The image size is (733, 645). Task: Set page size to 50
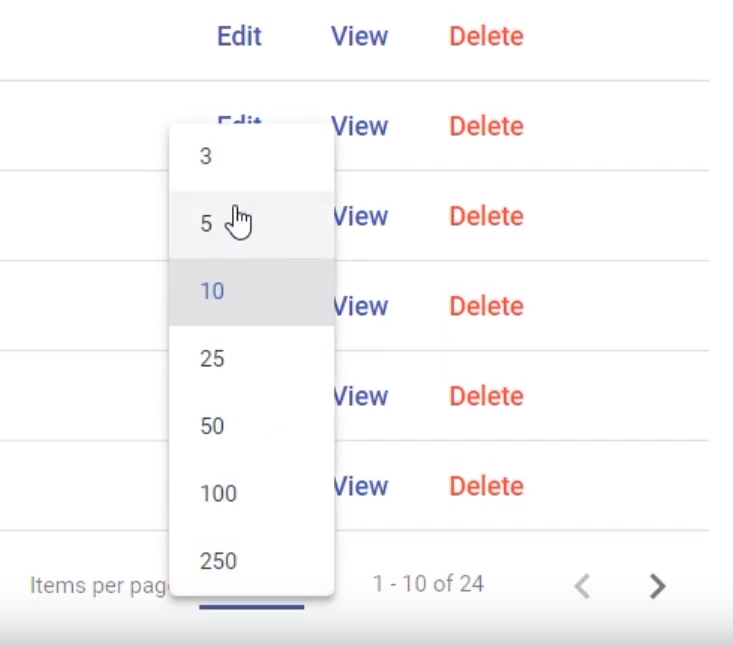252,426
